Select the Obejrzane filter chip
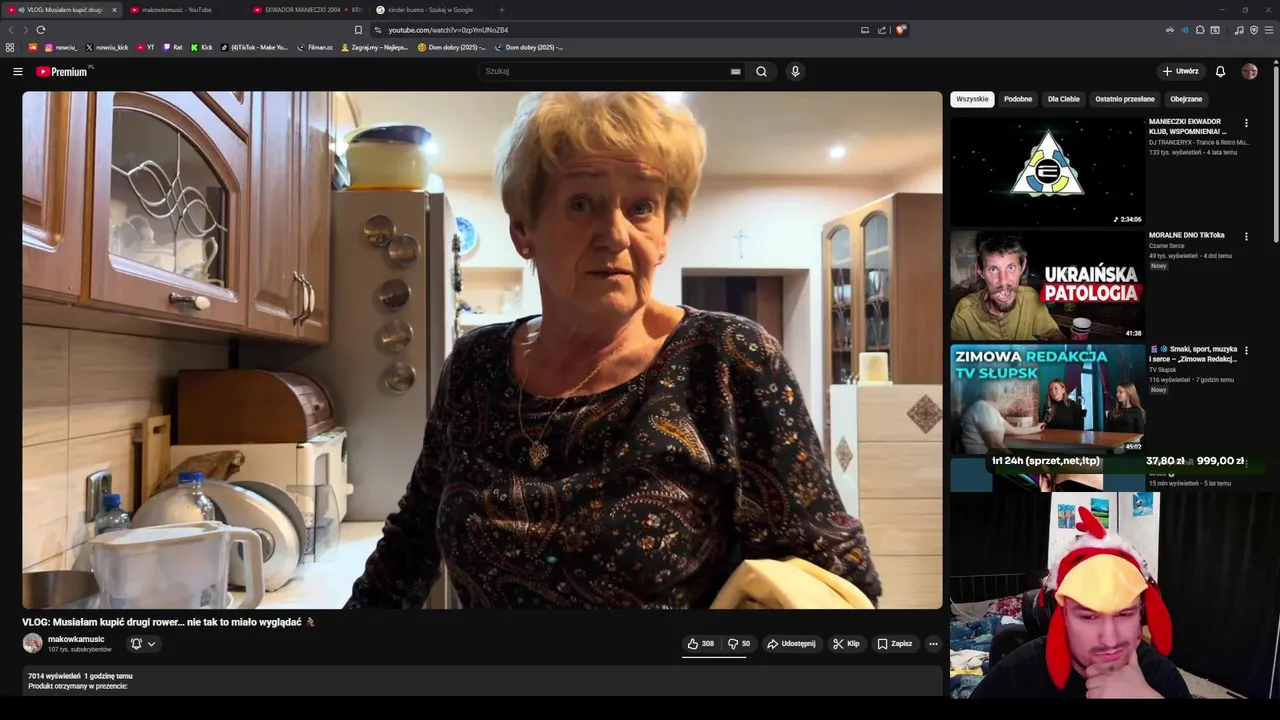This screenshot has width=1280, height=720. click(x=1187, y=99)
